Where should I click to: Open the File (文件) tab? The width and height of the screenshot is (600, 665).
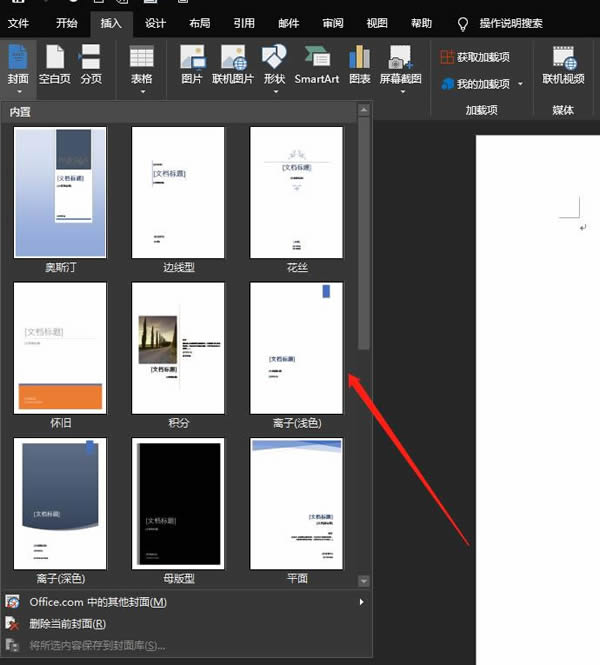[x=19, y=22]
